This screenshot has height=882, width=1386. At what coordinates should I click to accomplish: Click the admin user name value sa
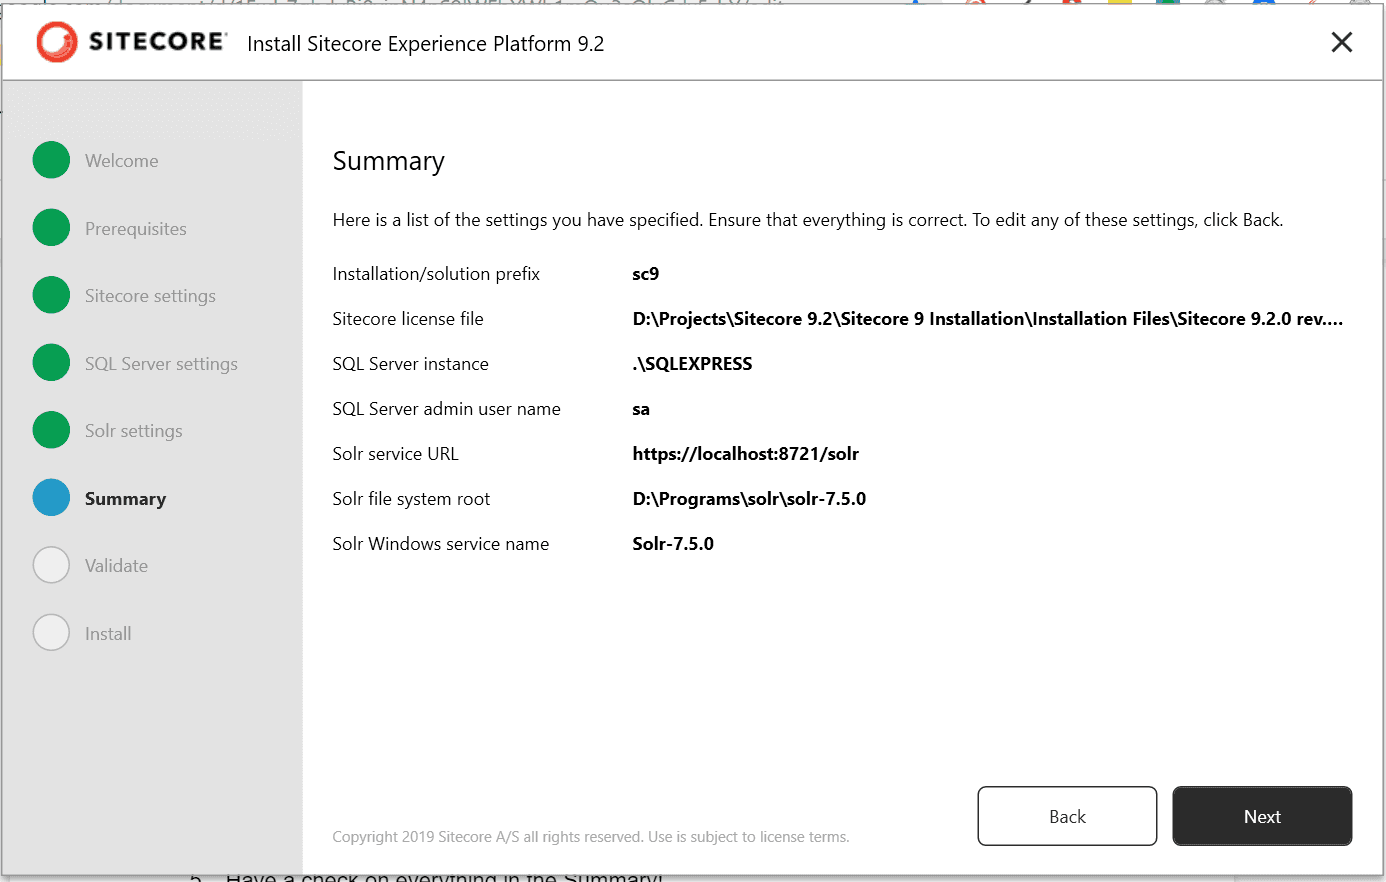coord(641,409)
